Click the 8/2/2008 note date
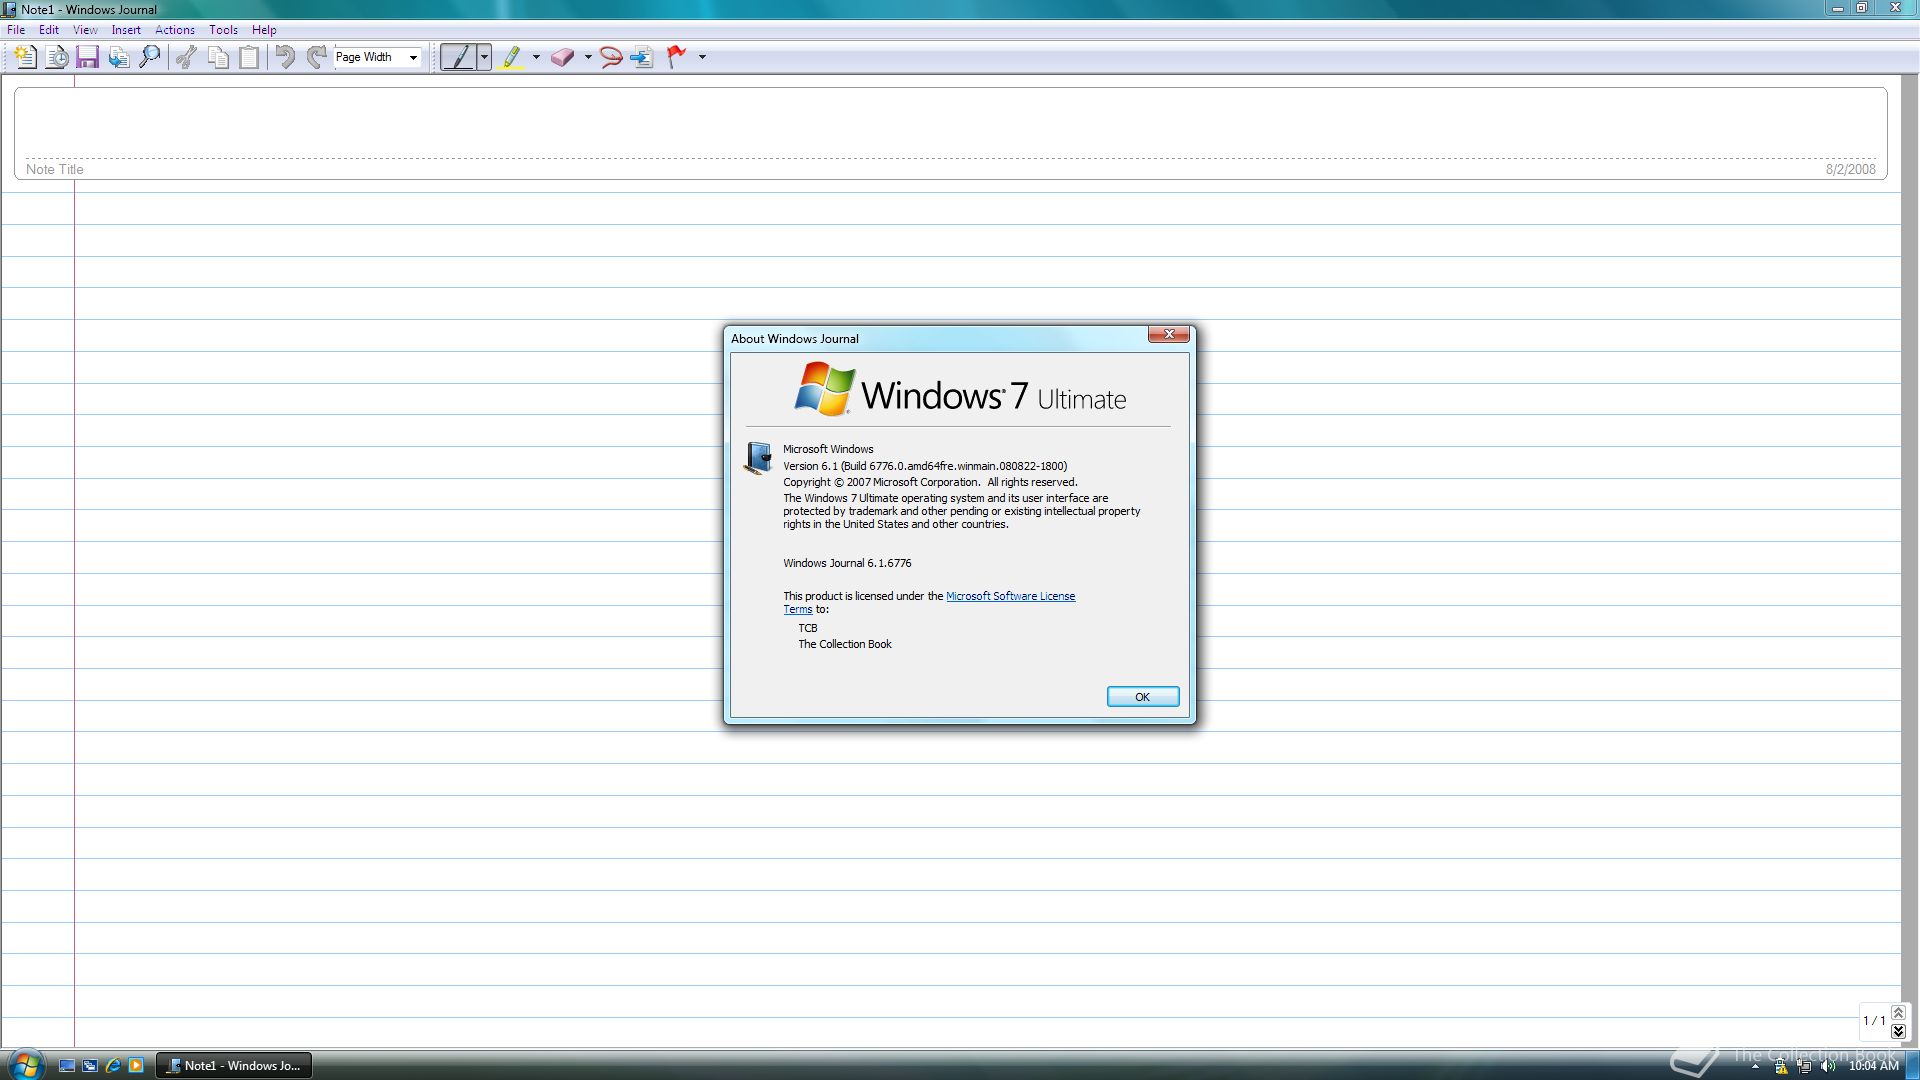This screenshot has height=1080, width=1920. click(1851, 169)
